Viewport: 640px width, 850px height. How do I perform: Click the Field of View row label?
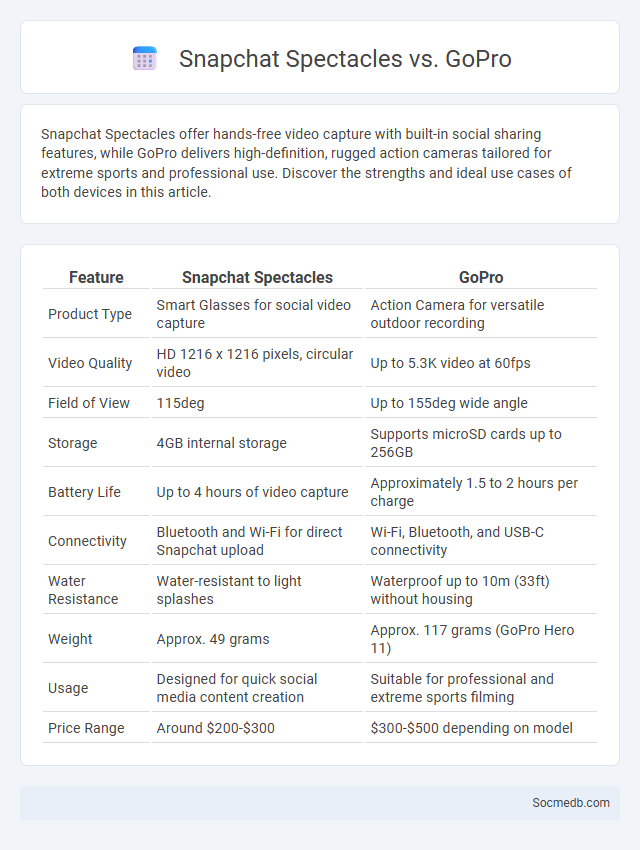[89, 403]
